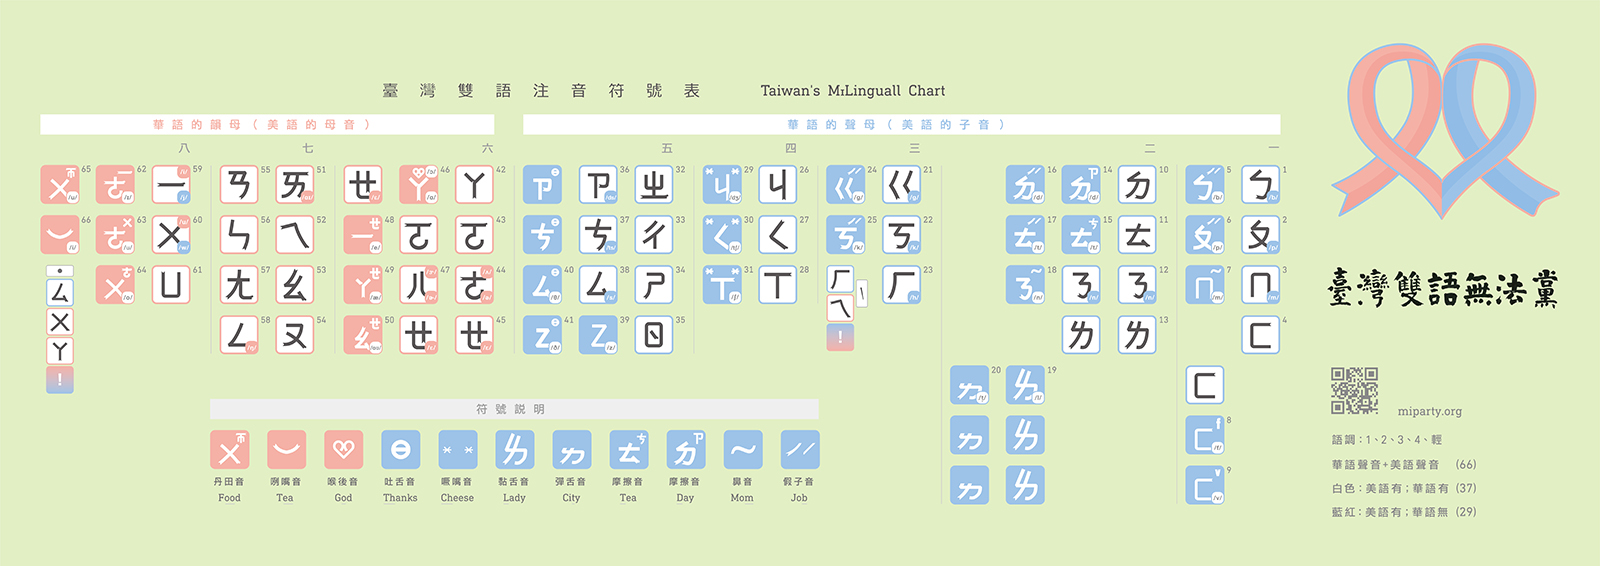This screenshot has height=566, width=1600.
Task: Click the blue Z tile numbered 39
Action: (598, 335)
